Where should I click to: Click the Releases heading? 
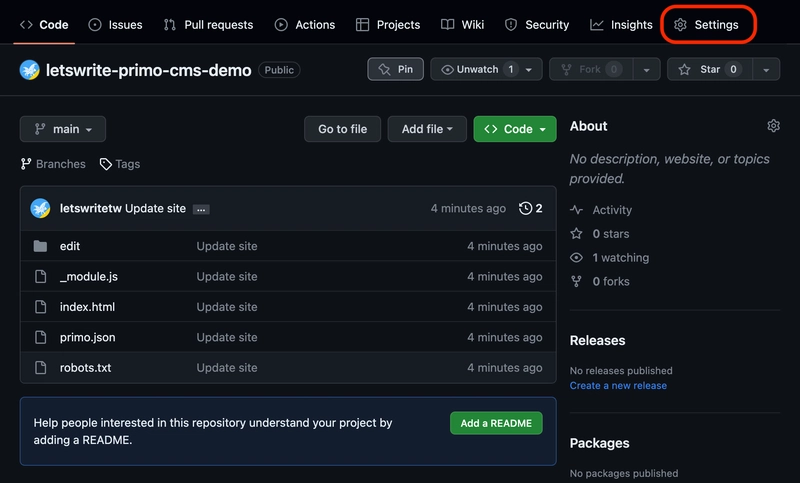(597, 340)
